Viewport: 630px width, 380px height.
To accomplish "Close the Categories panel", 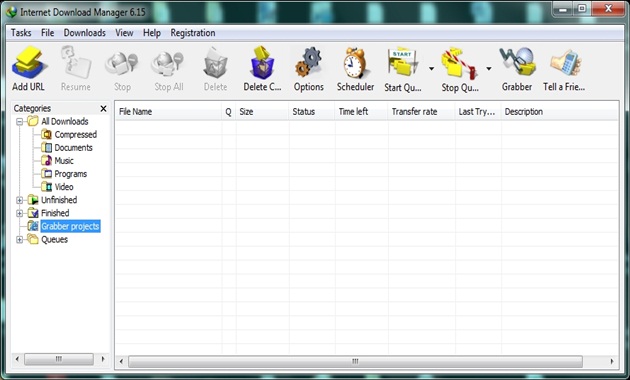I will (x=103, y=108).
